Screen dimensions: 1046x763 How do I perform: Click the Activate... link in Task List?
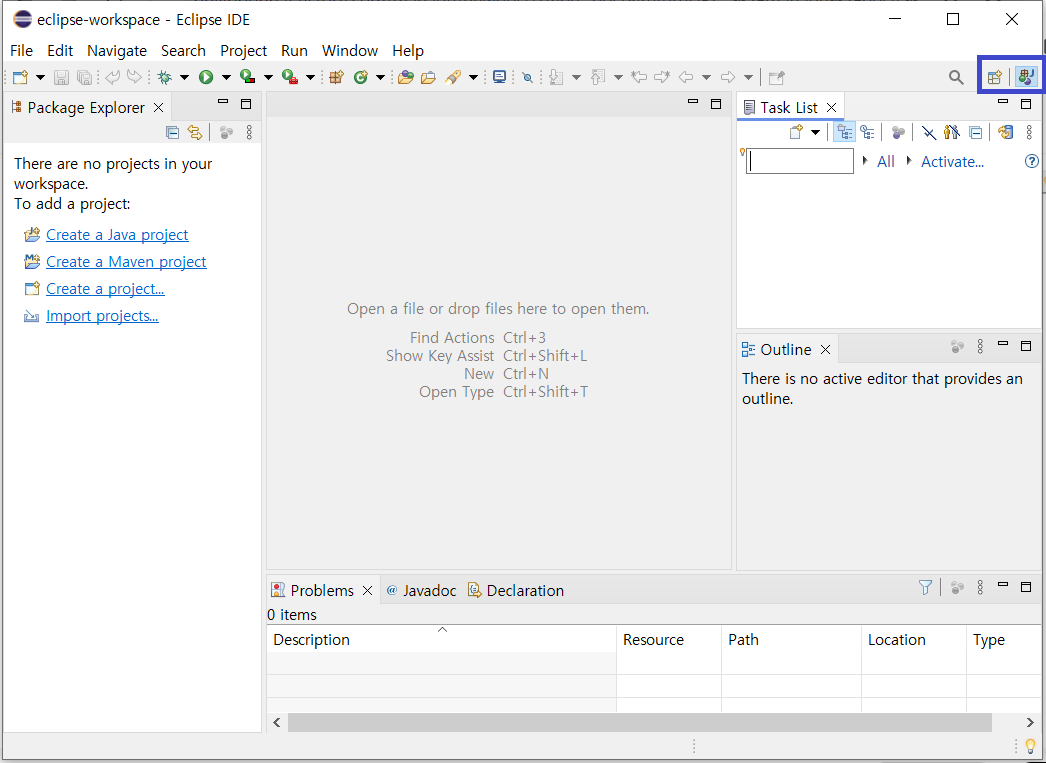click(x=952, y=161)
